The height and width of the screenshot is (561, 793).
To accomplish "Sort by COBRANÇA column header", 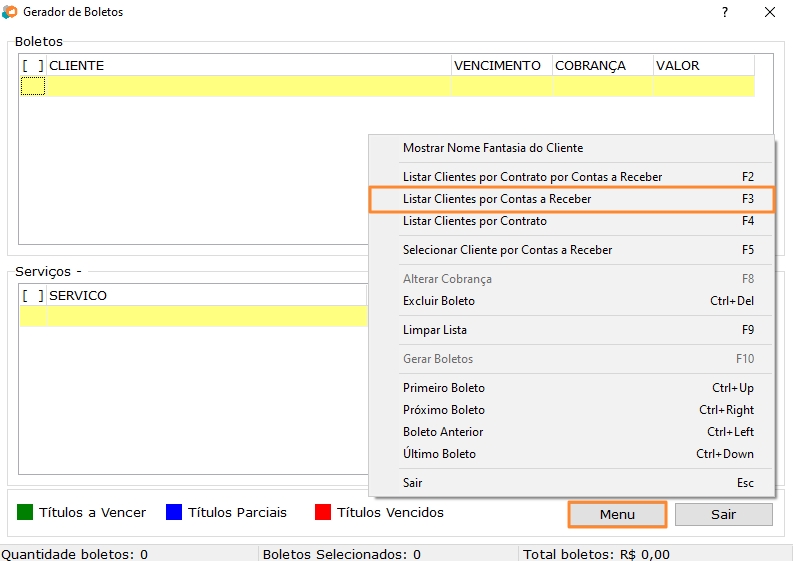I will click(603, 66).
